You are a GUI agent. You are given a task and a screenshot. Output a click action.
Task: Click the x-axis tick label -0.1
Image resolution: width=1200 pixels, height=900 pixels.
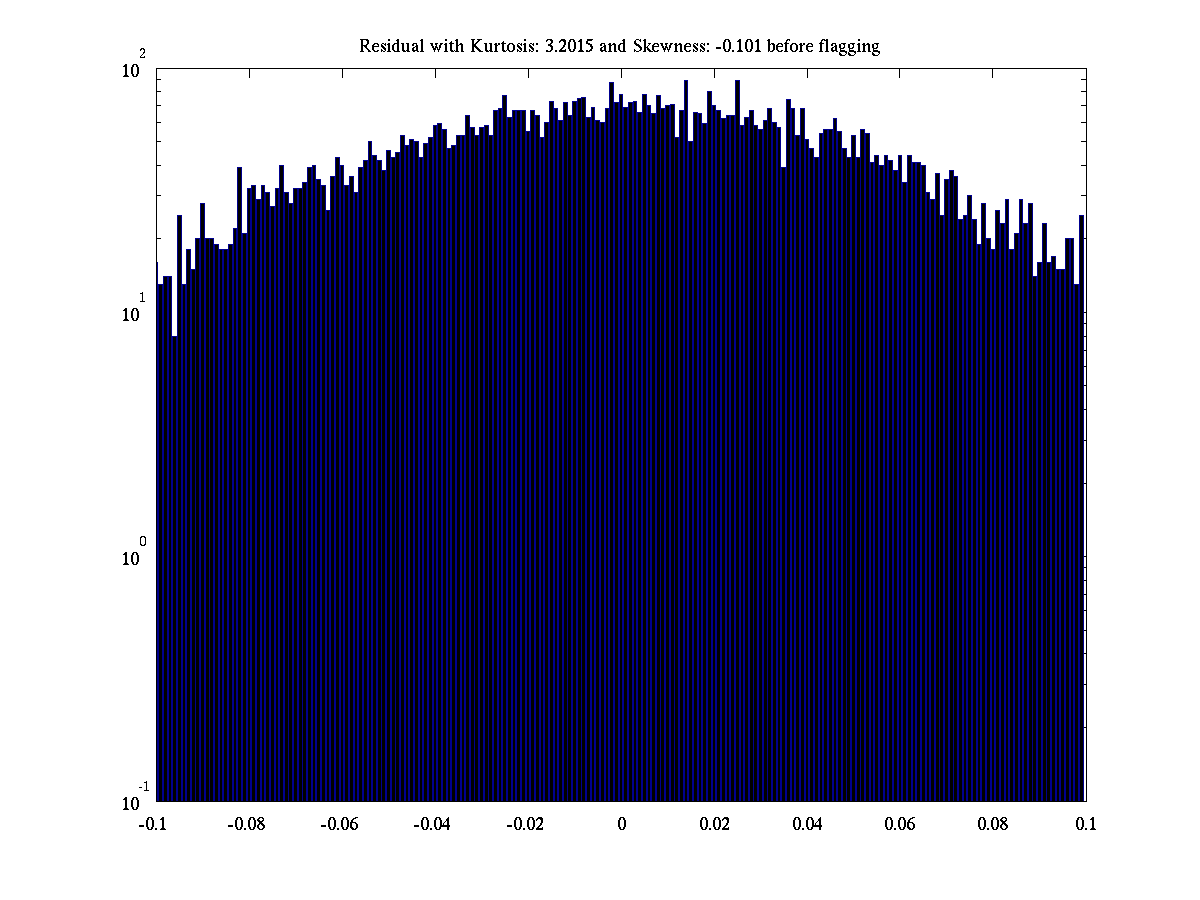[x=153, y=825]
